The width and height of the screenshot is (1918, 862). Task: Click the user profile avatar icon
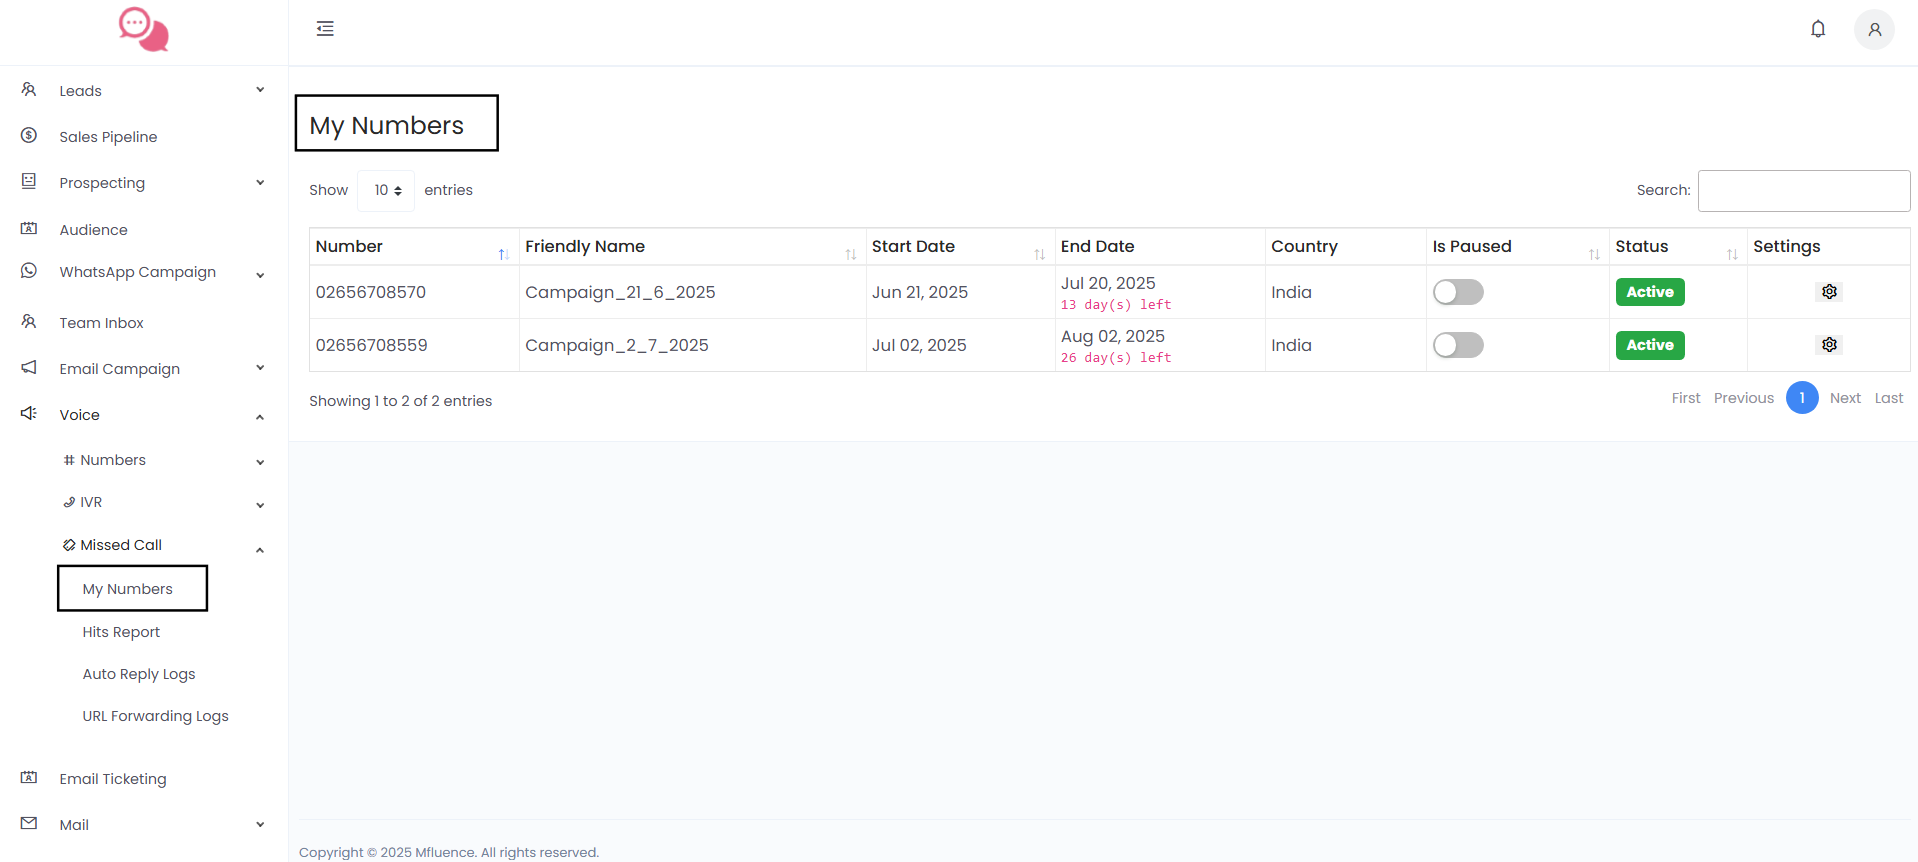[1873, 30]
